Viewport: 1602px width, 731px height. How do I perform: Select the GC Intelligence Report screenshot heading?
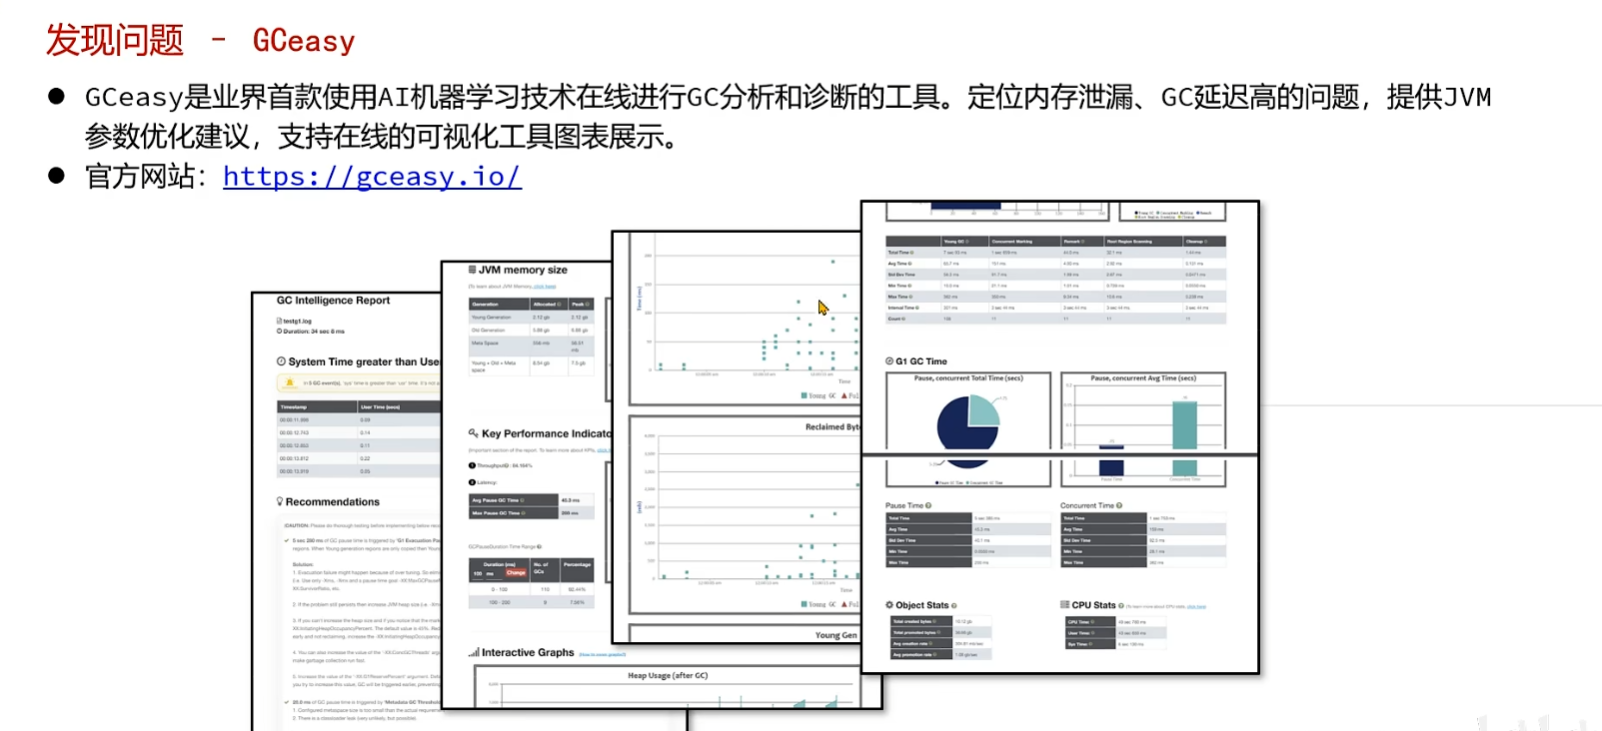333,300
